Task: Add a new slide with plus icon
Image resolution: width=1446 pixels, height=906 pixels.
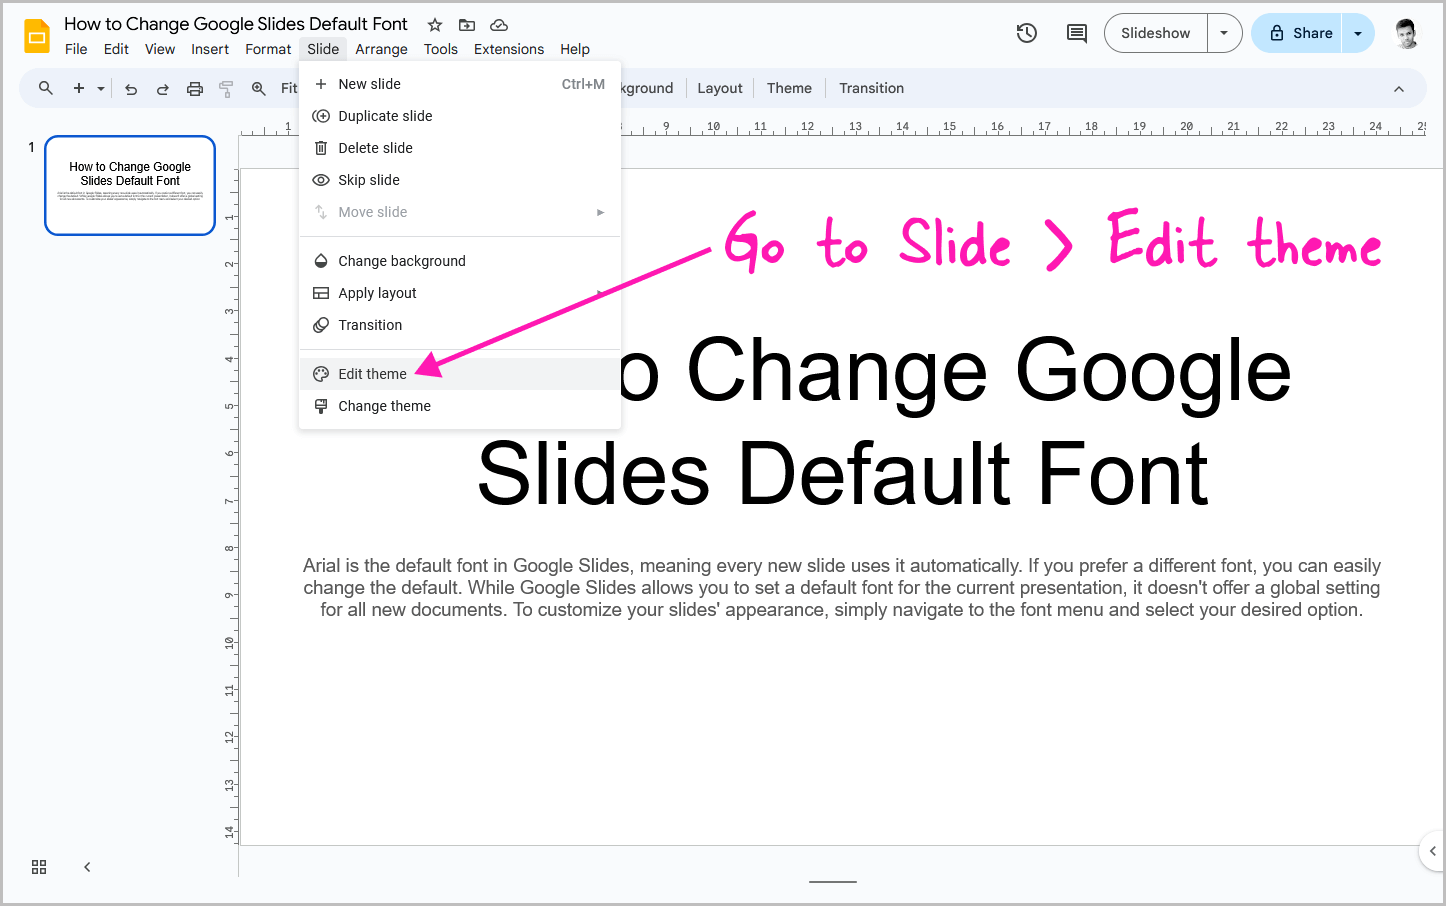Action: [x=79, y=88]
